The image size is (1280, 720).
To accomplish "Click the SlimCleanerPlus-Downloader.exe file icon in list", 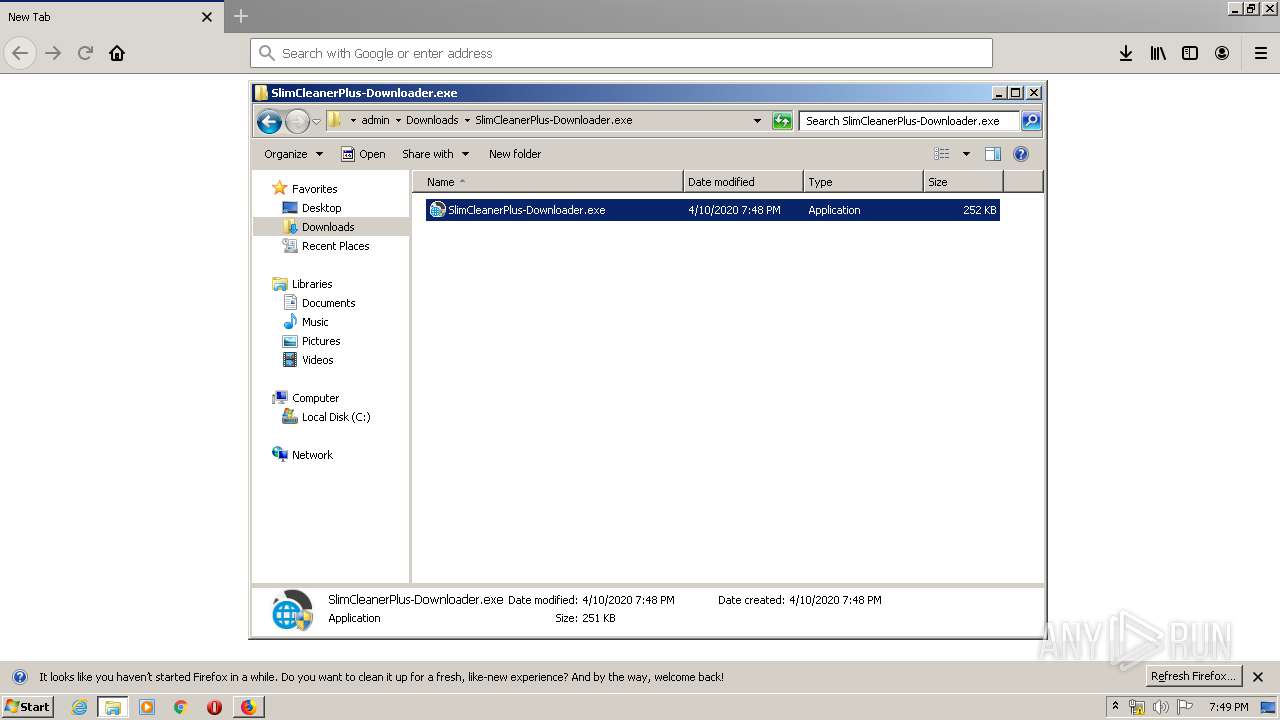I will [437, 210].
